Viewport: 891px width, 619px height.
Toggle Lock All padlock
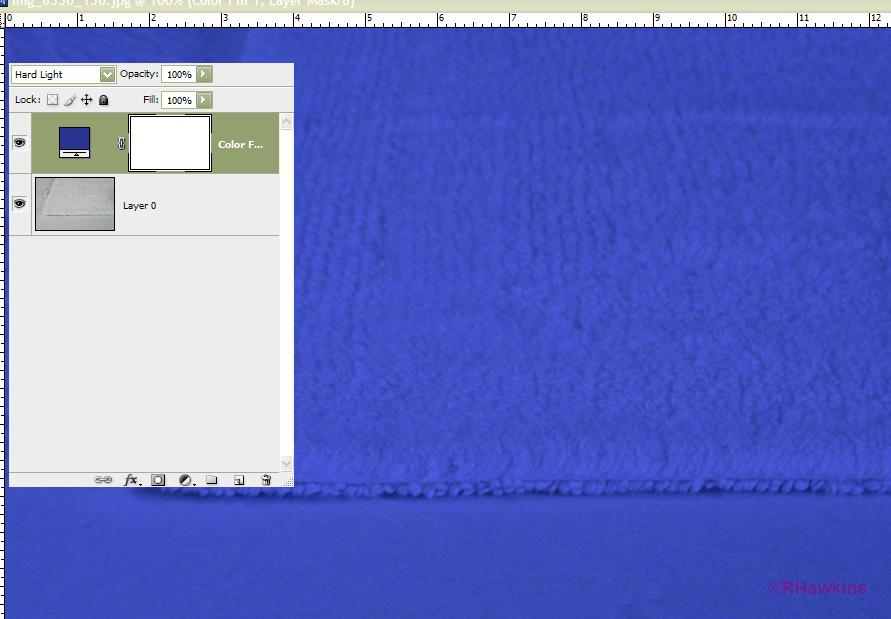click(104, 100)
